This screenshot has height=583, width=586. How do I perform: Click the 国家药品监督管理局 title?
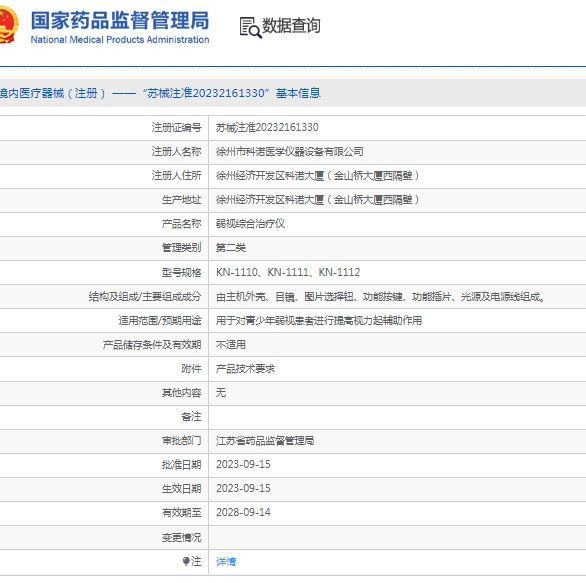tap(120, 21)
